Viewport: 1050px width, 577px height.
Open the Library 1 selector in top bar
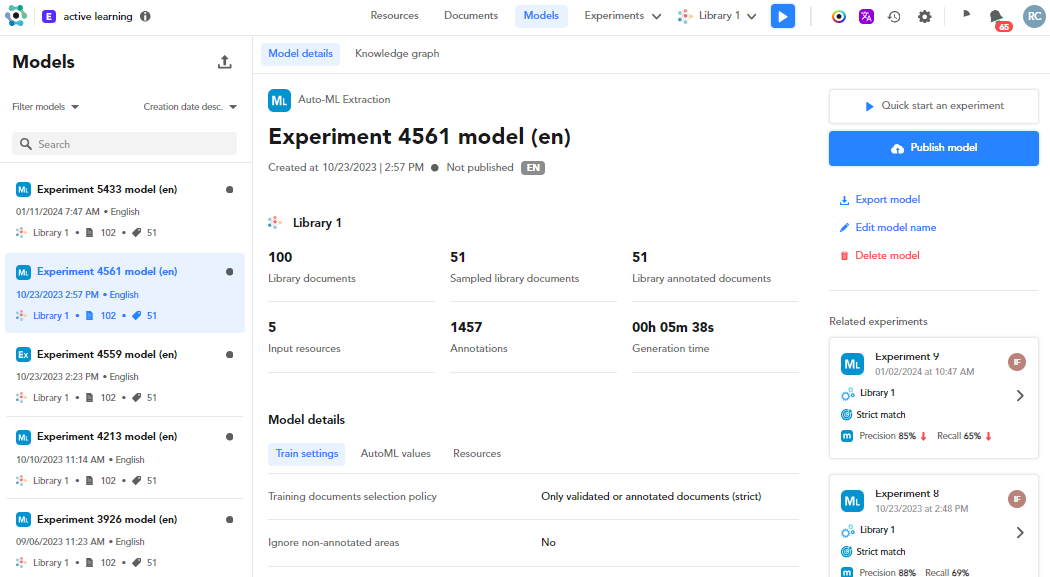click(x=717, y=16)
